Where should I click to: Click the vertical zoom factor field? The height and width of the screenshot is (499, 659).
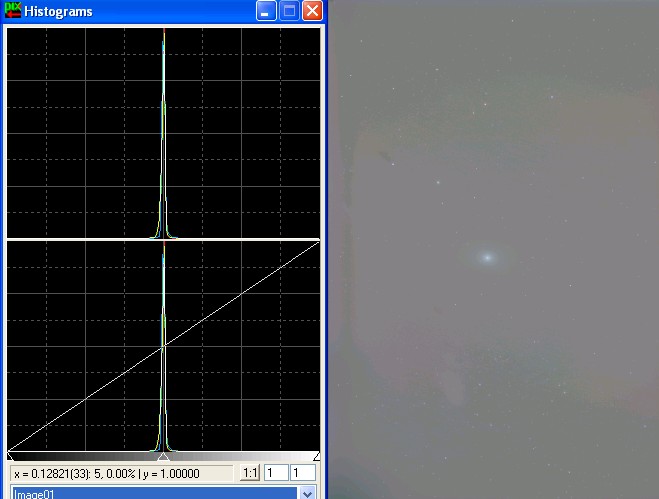pos(303,473)
